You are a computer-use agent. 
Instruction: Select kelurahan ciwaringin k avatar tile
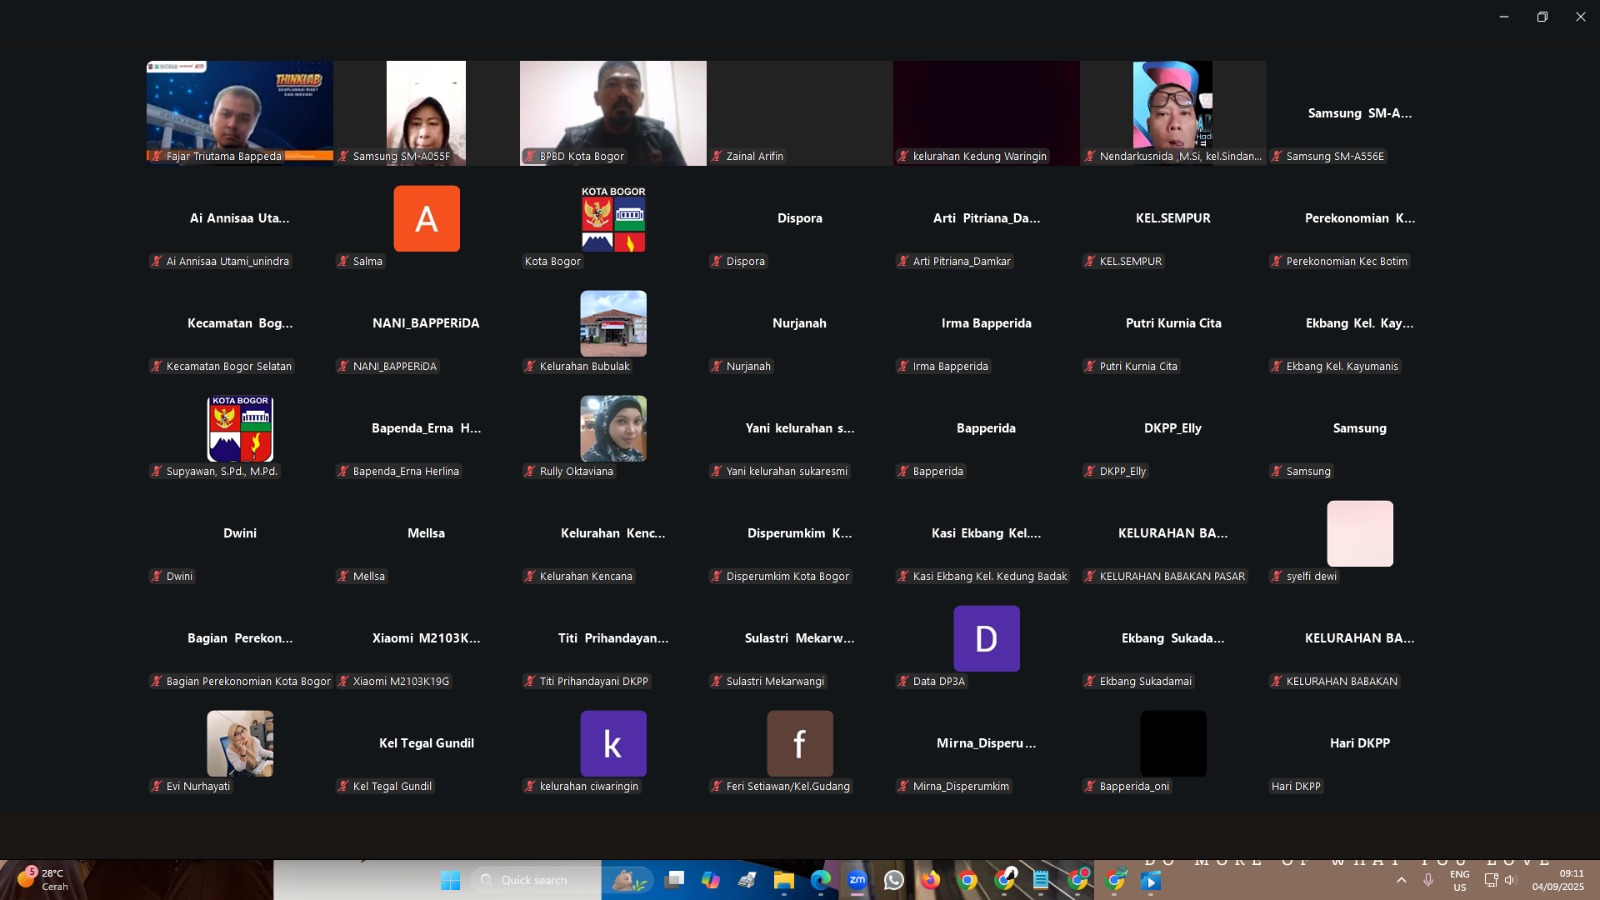pos(613,744)
